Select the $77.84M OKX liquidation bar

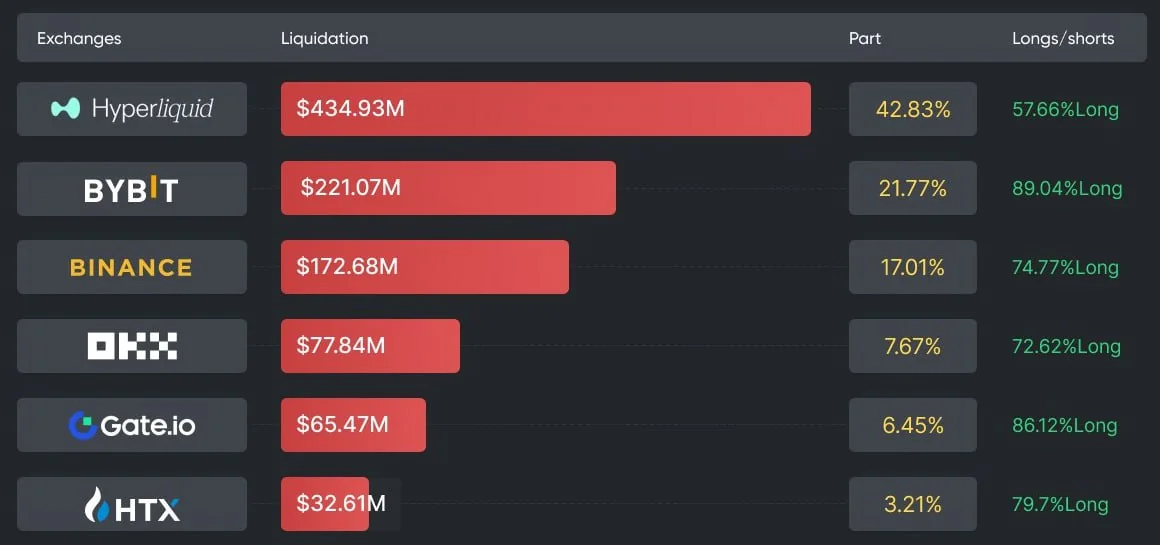370,346
